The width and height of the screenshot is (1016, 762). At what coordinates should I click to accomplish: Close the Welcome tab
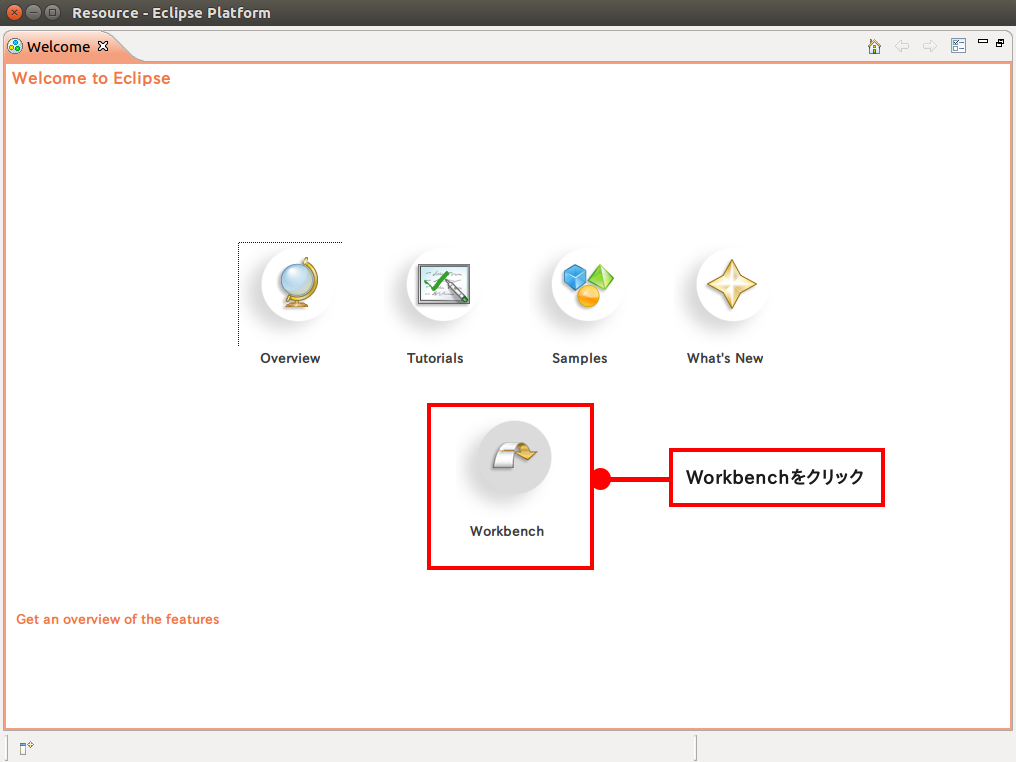point(103,46)
